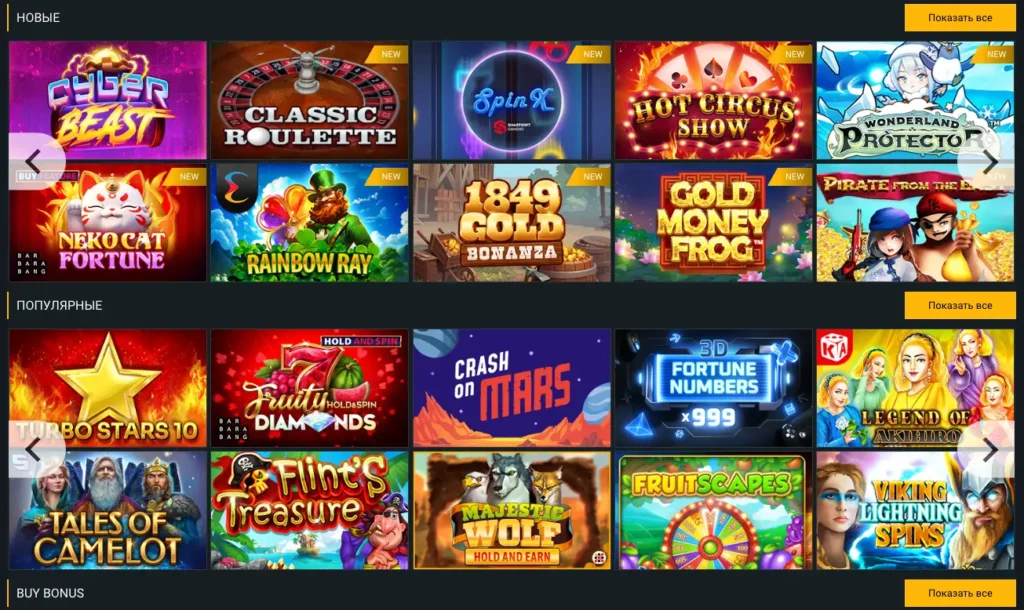This screenshot has height=610, width=1024.
Task: Open Majestic Wolf Hold and Earn
Action: pos(511,510)
